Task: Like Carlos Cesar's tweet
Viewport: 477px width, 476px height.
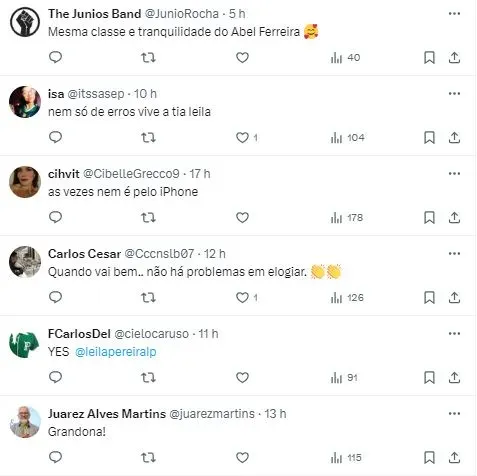Action: [242, 297]
